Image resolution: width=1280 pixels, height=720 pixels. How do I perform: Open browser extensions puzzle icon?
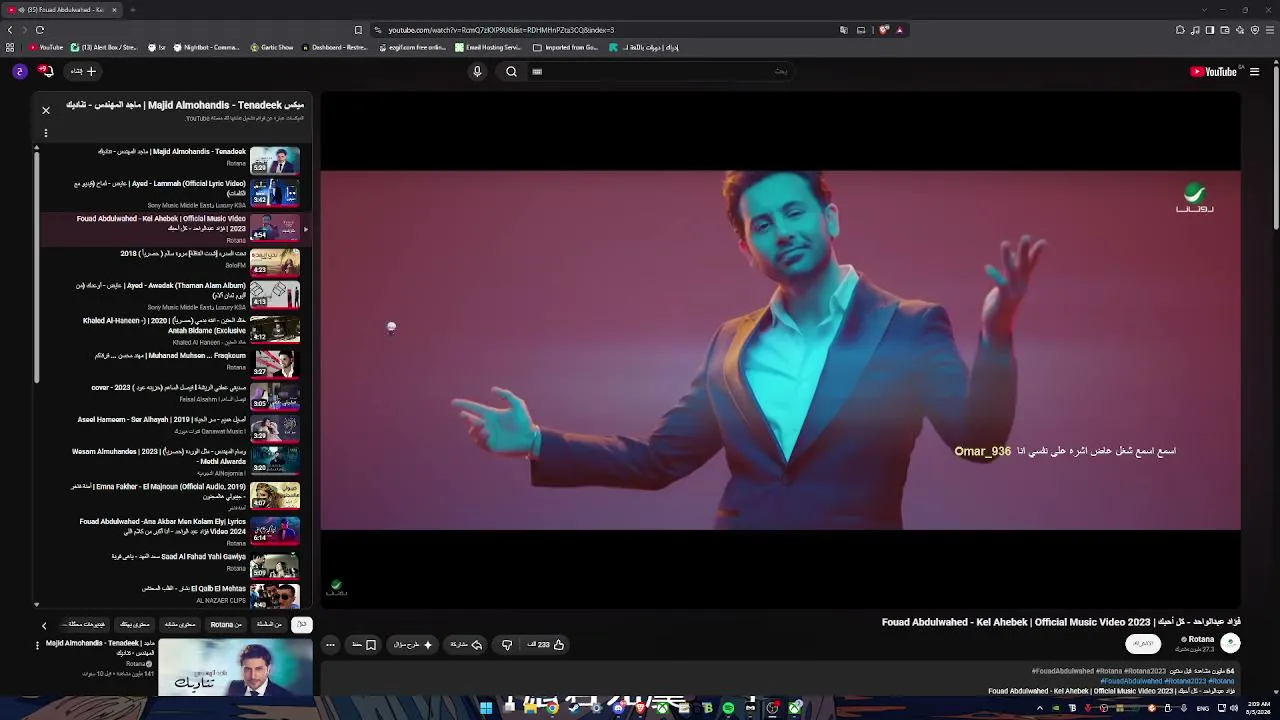click(x=1180, y=30)
